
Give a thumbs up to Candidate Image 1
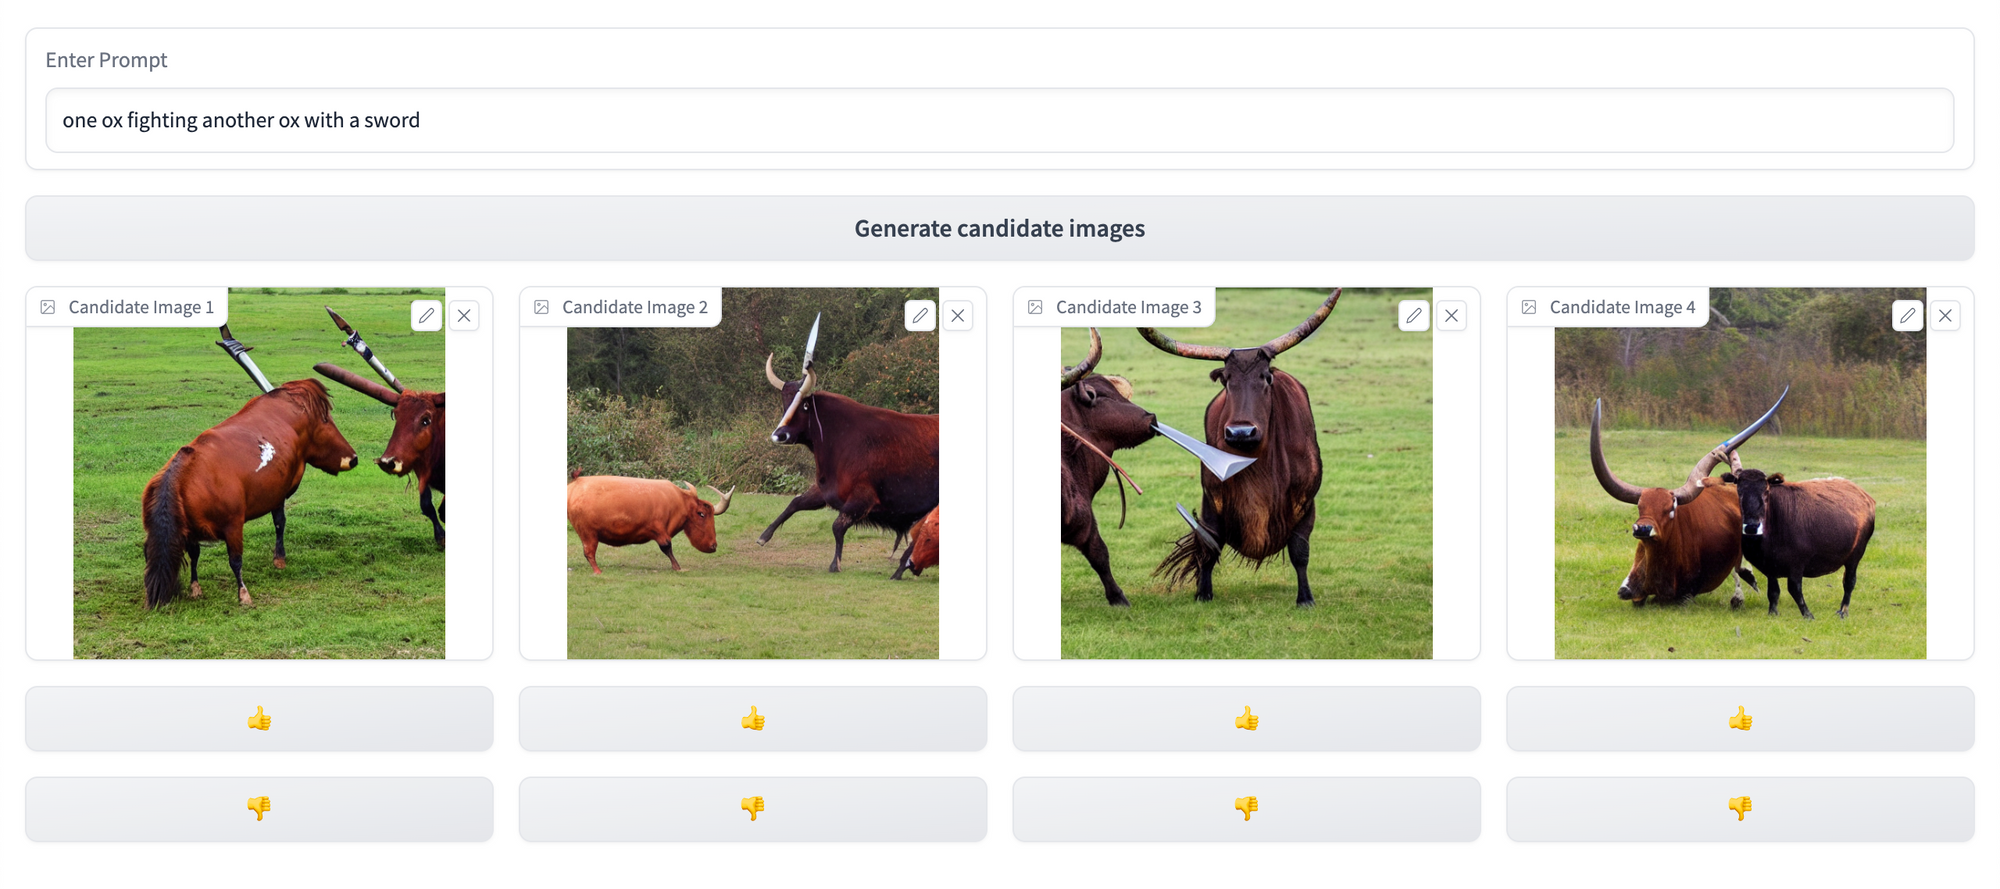coord(259,718)
